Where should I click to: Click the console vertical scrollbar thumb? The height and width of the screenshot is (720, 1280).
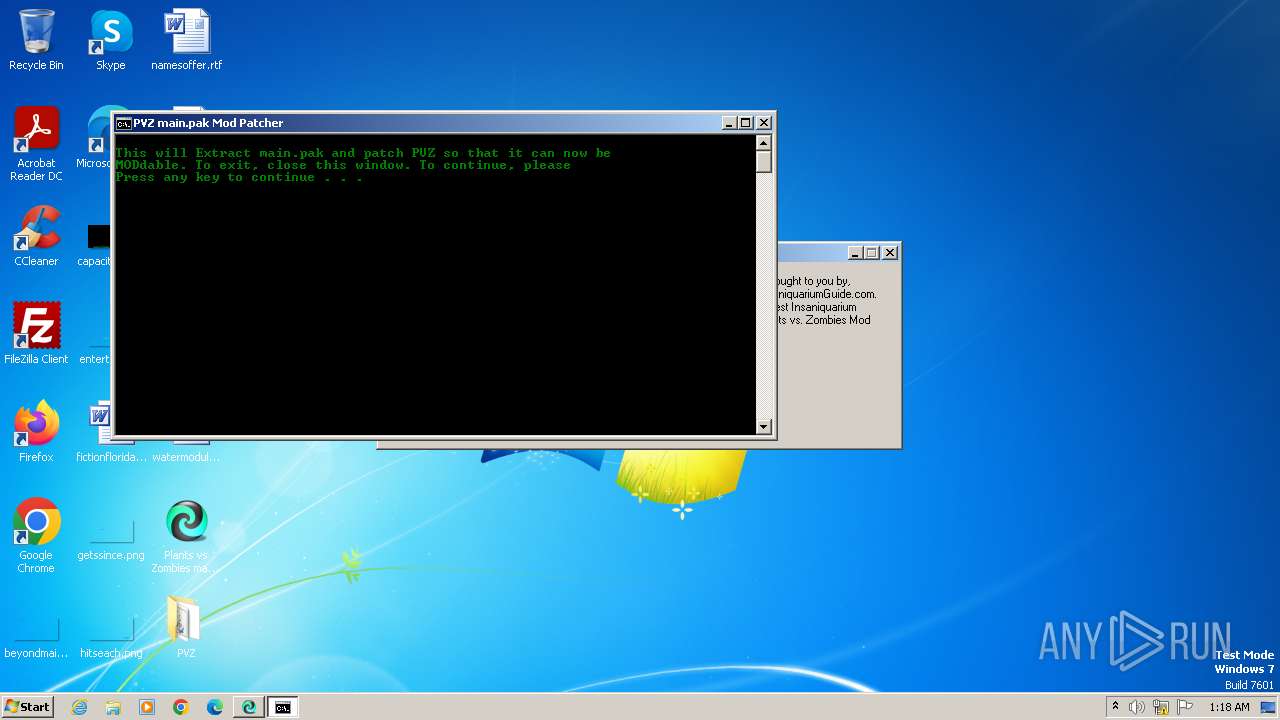tap(764, 162)
